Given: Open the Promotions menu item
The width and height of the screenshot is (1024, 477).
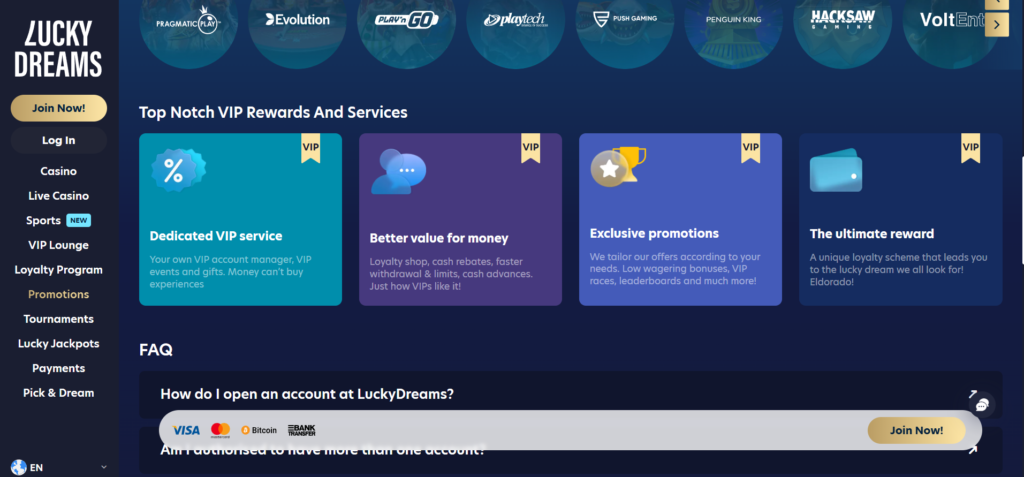Looking at the screenshot, I should click(58, 294).
